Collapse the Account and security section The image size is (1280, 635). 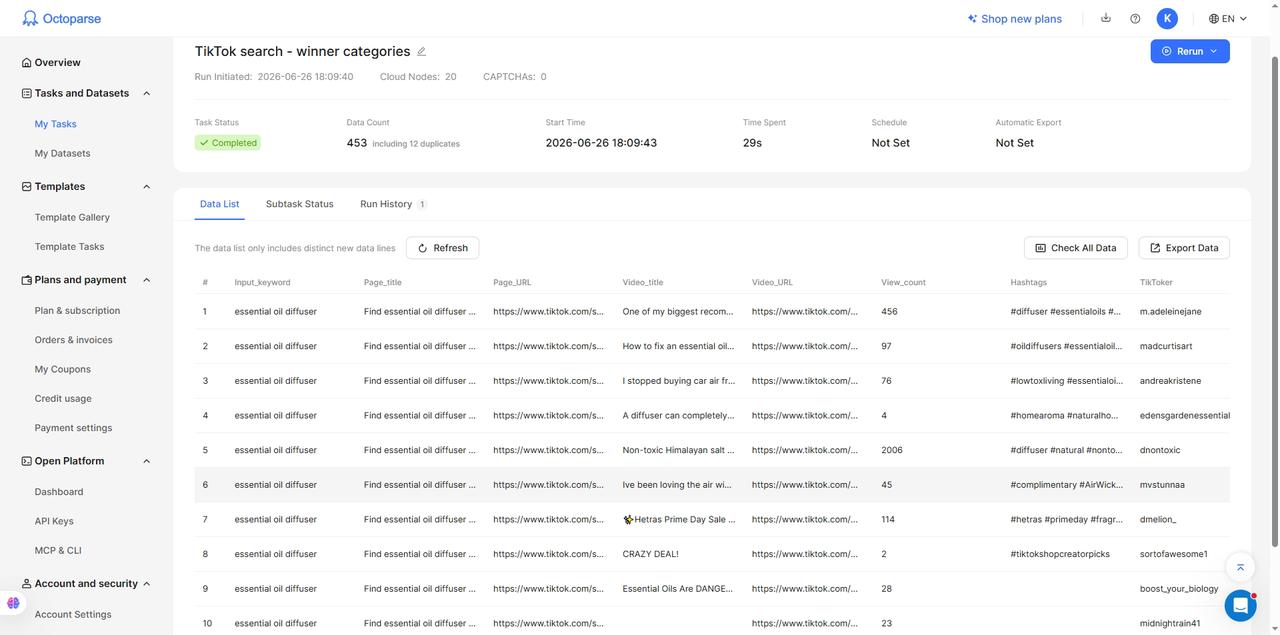click(x=147, y=584)
